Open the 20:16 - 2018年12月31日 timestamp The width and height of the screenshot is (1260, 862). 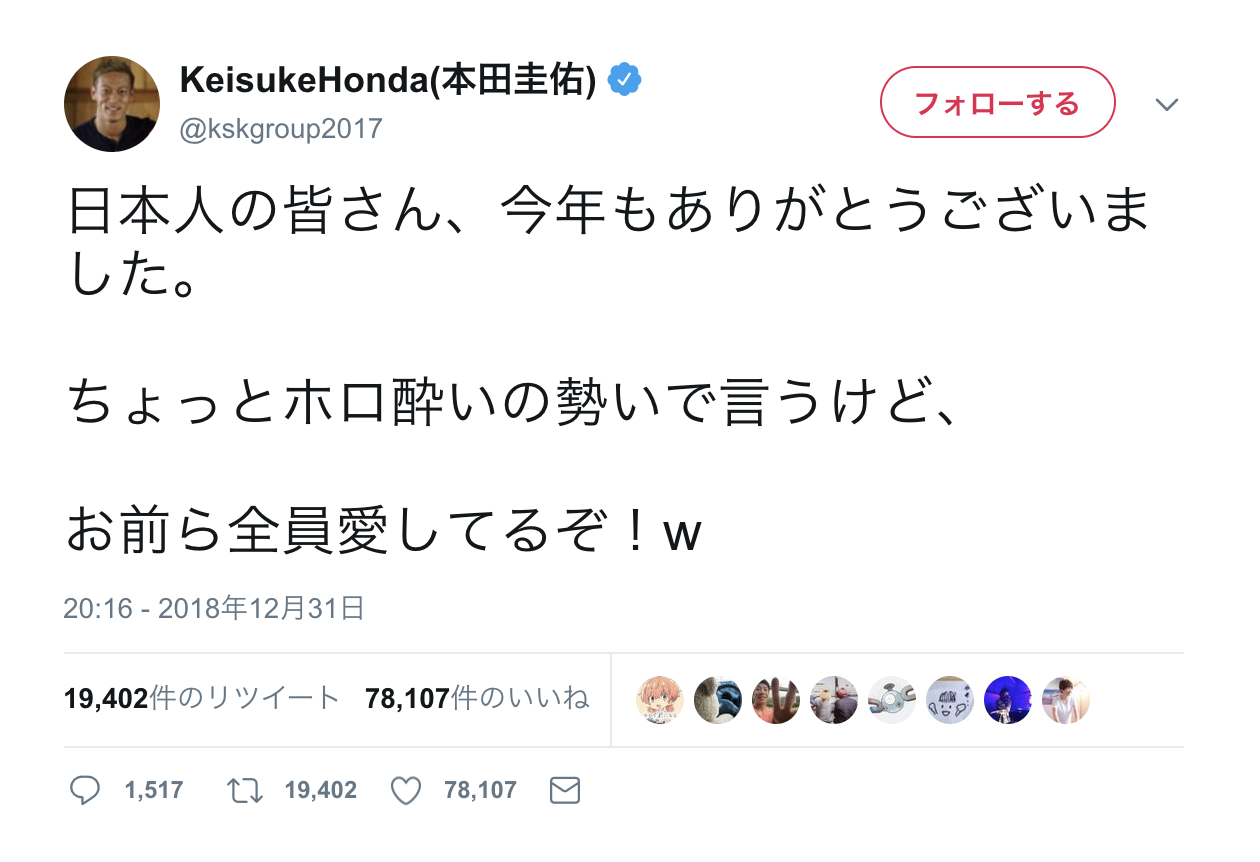coord(213,607)
